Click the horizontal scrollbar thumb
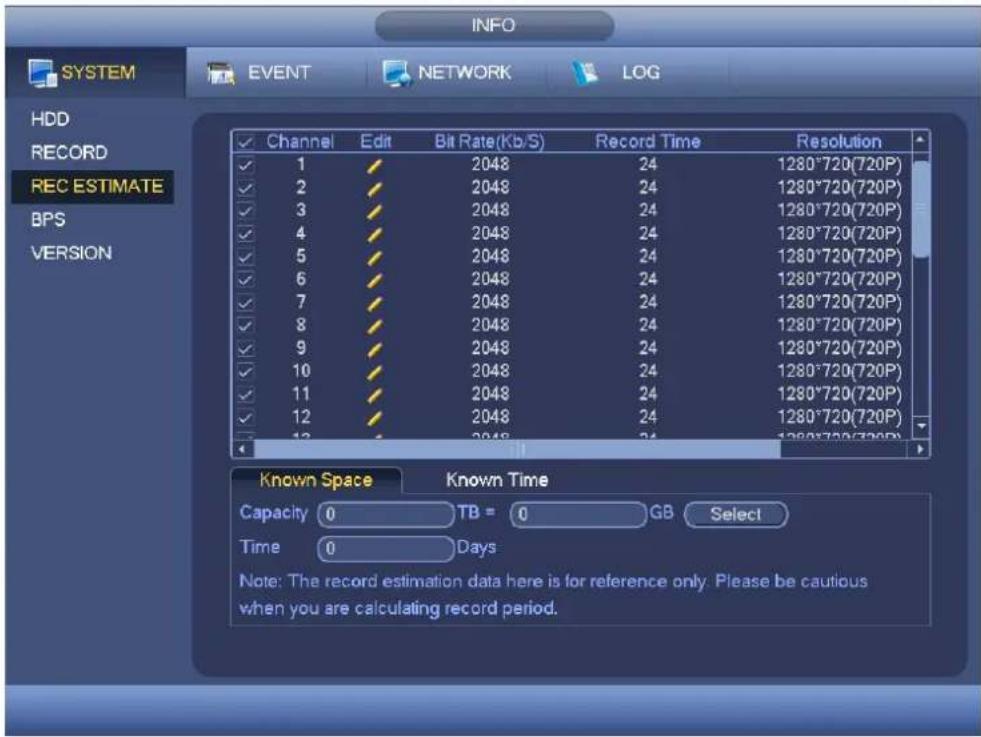 (x=517, y=449)
